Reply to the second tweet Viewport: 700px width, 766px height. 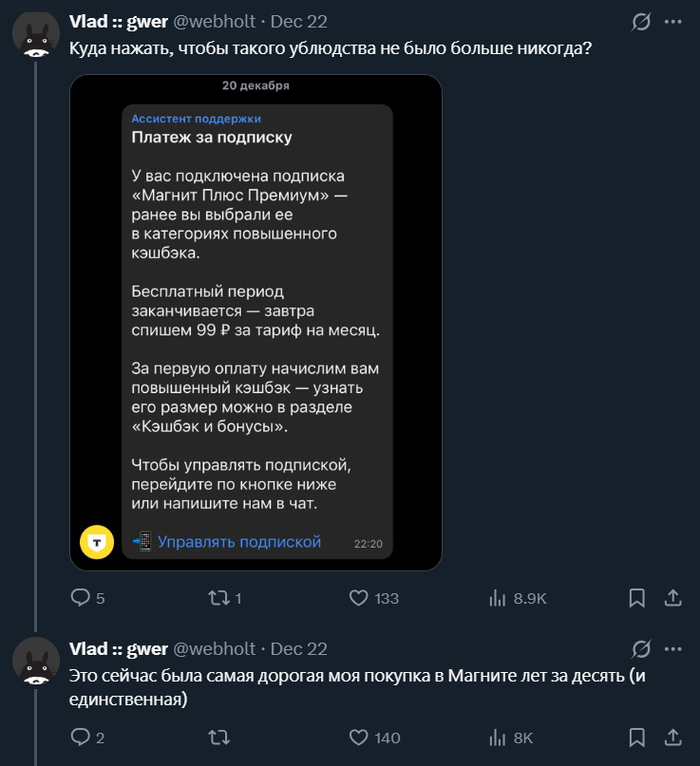click(x=81, y=737)
